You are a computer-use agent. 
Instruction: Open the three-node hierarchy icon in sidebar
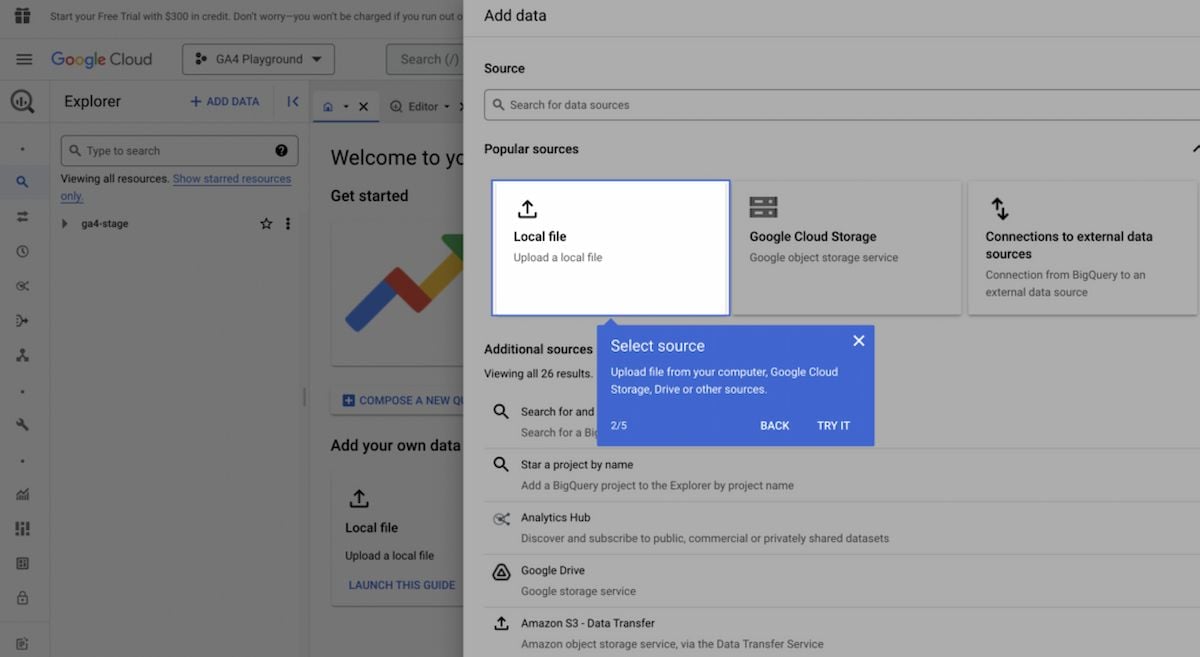[22, 356]
